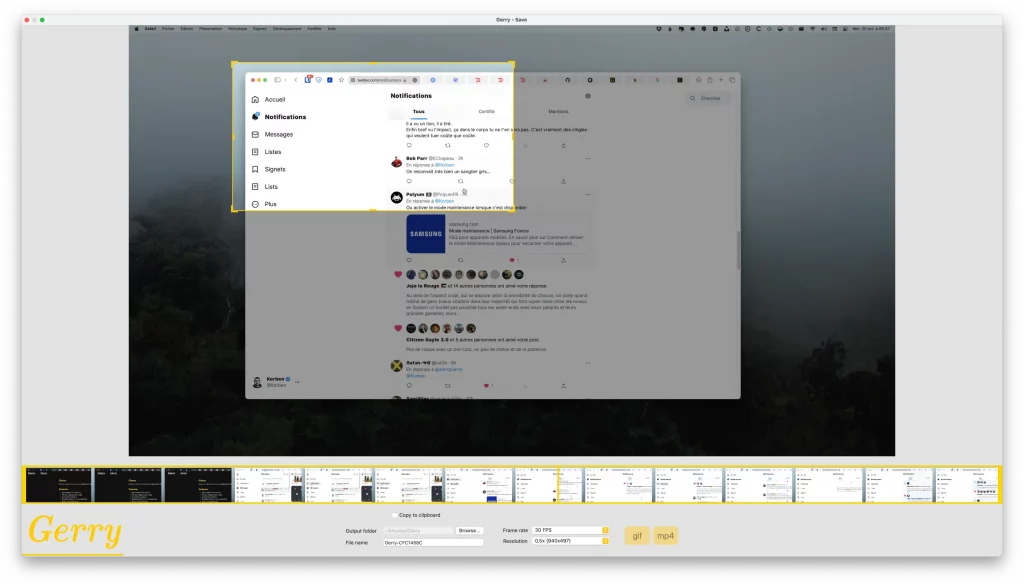Click the Output folder path field
1024x585 pixels.
pyautogui.click(x=417, y=530)
